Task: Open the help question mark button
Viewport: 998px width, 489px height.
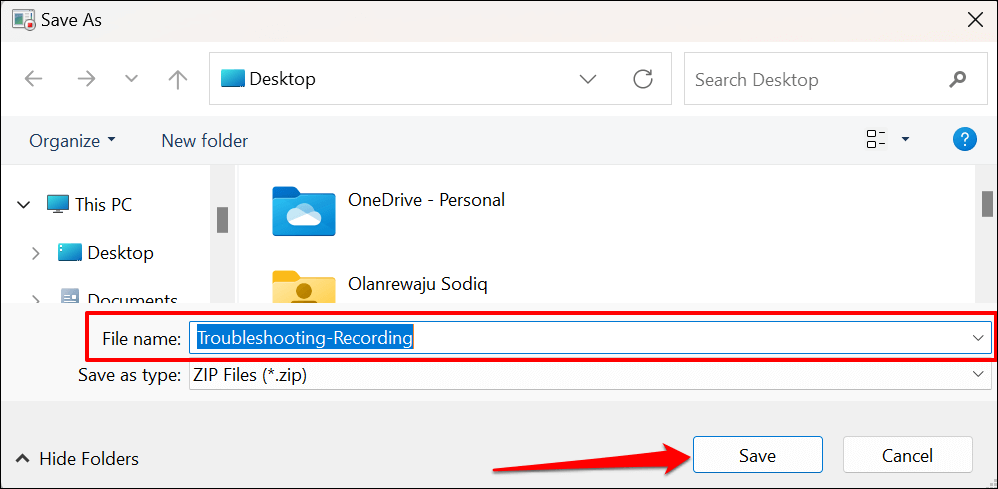Action: coord(964,140)
